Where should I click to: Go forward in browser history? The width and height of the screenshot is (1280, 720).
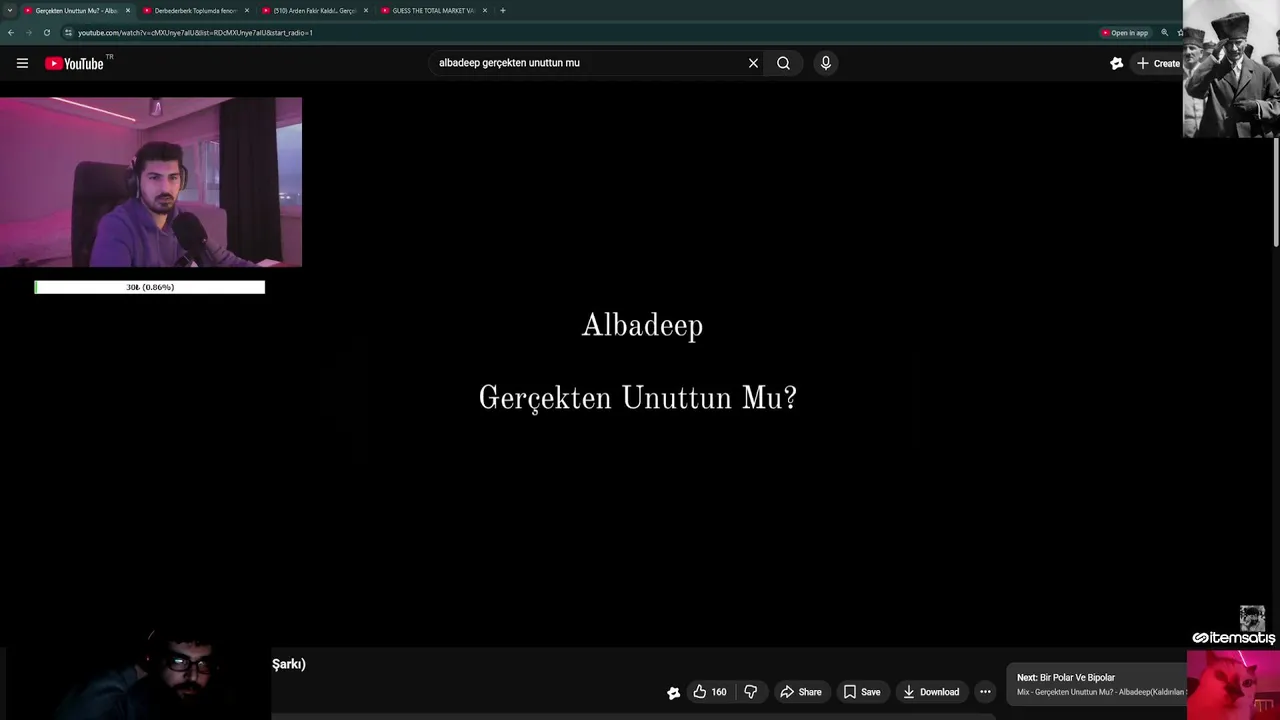point(28,33)
